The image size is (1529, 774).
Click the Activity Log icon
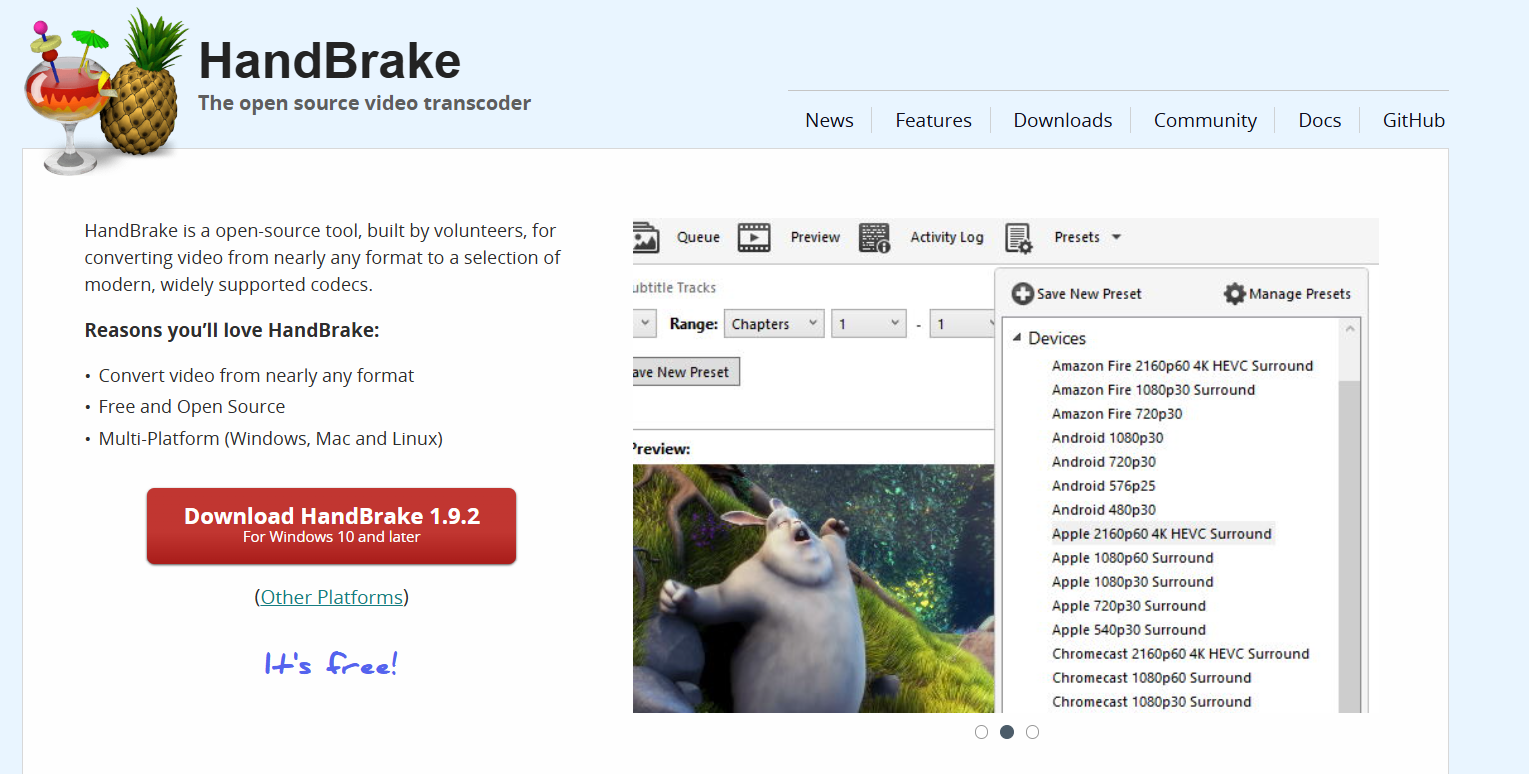point(875,238)
